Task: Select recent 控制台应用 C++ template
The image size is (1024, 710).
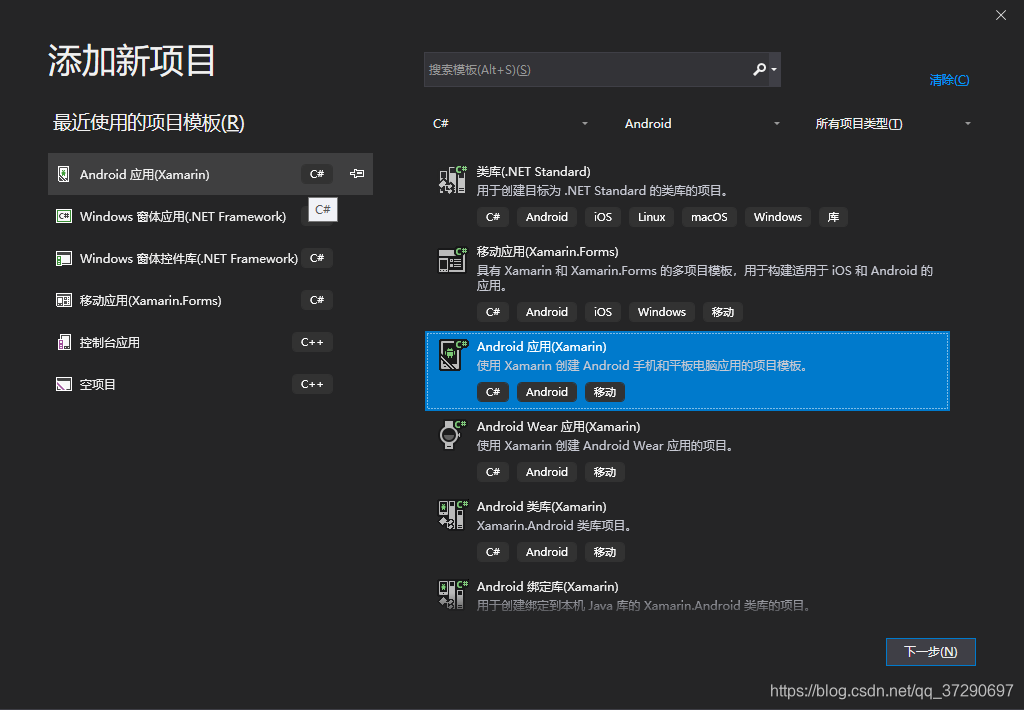Action: [x=210, y=342]
